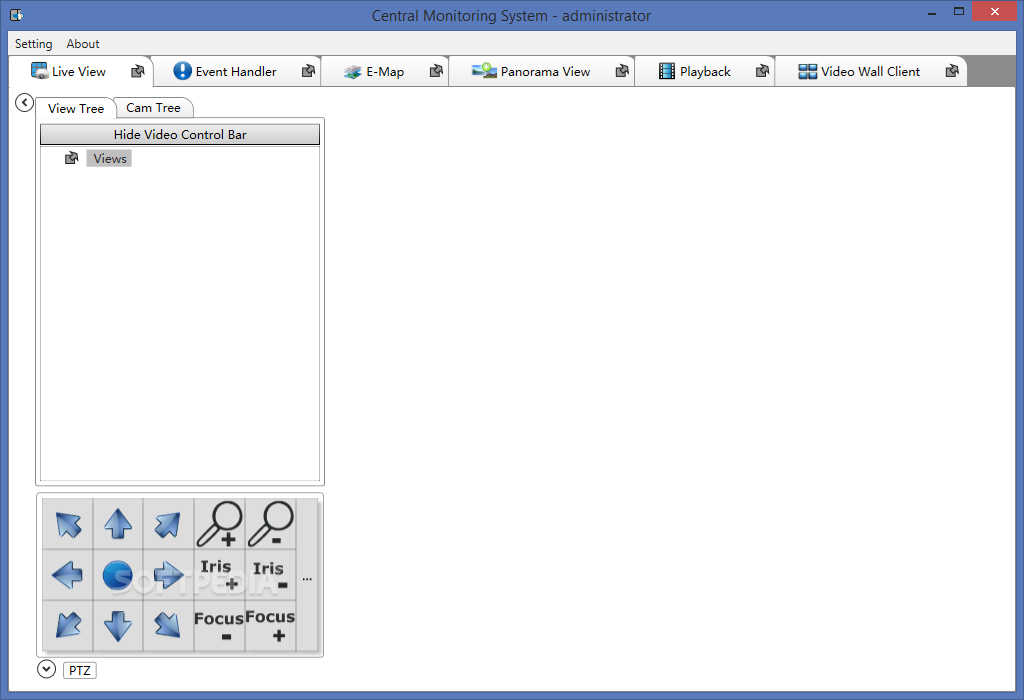
Task: Tilt camera up with PTZ arrow
Action: click(x=118, y=524)
